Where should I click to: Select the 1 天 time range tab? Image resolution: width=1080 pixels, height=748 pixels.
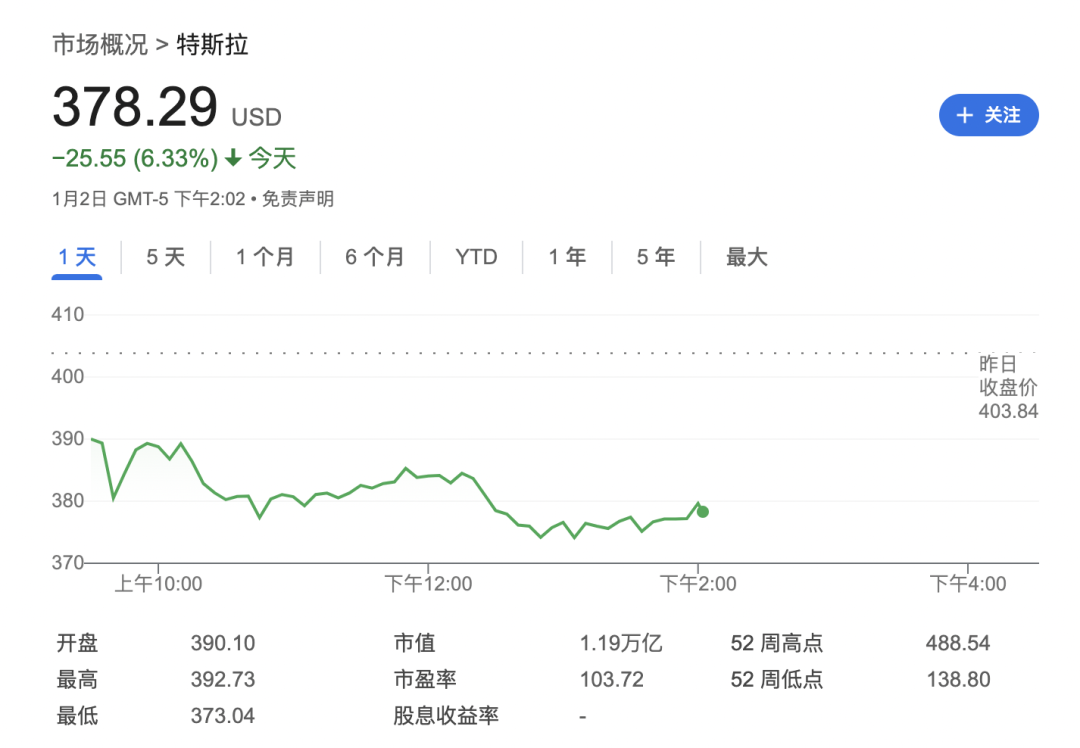77,257
